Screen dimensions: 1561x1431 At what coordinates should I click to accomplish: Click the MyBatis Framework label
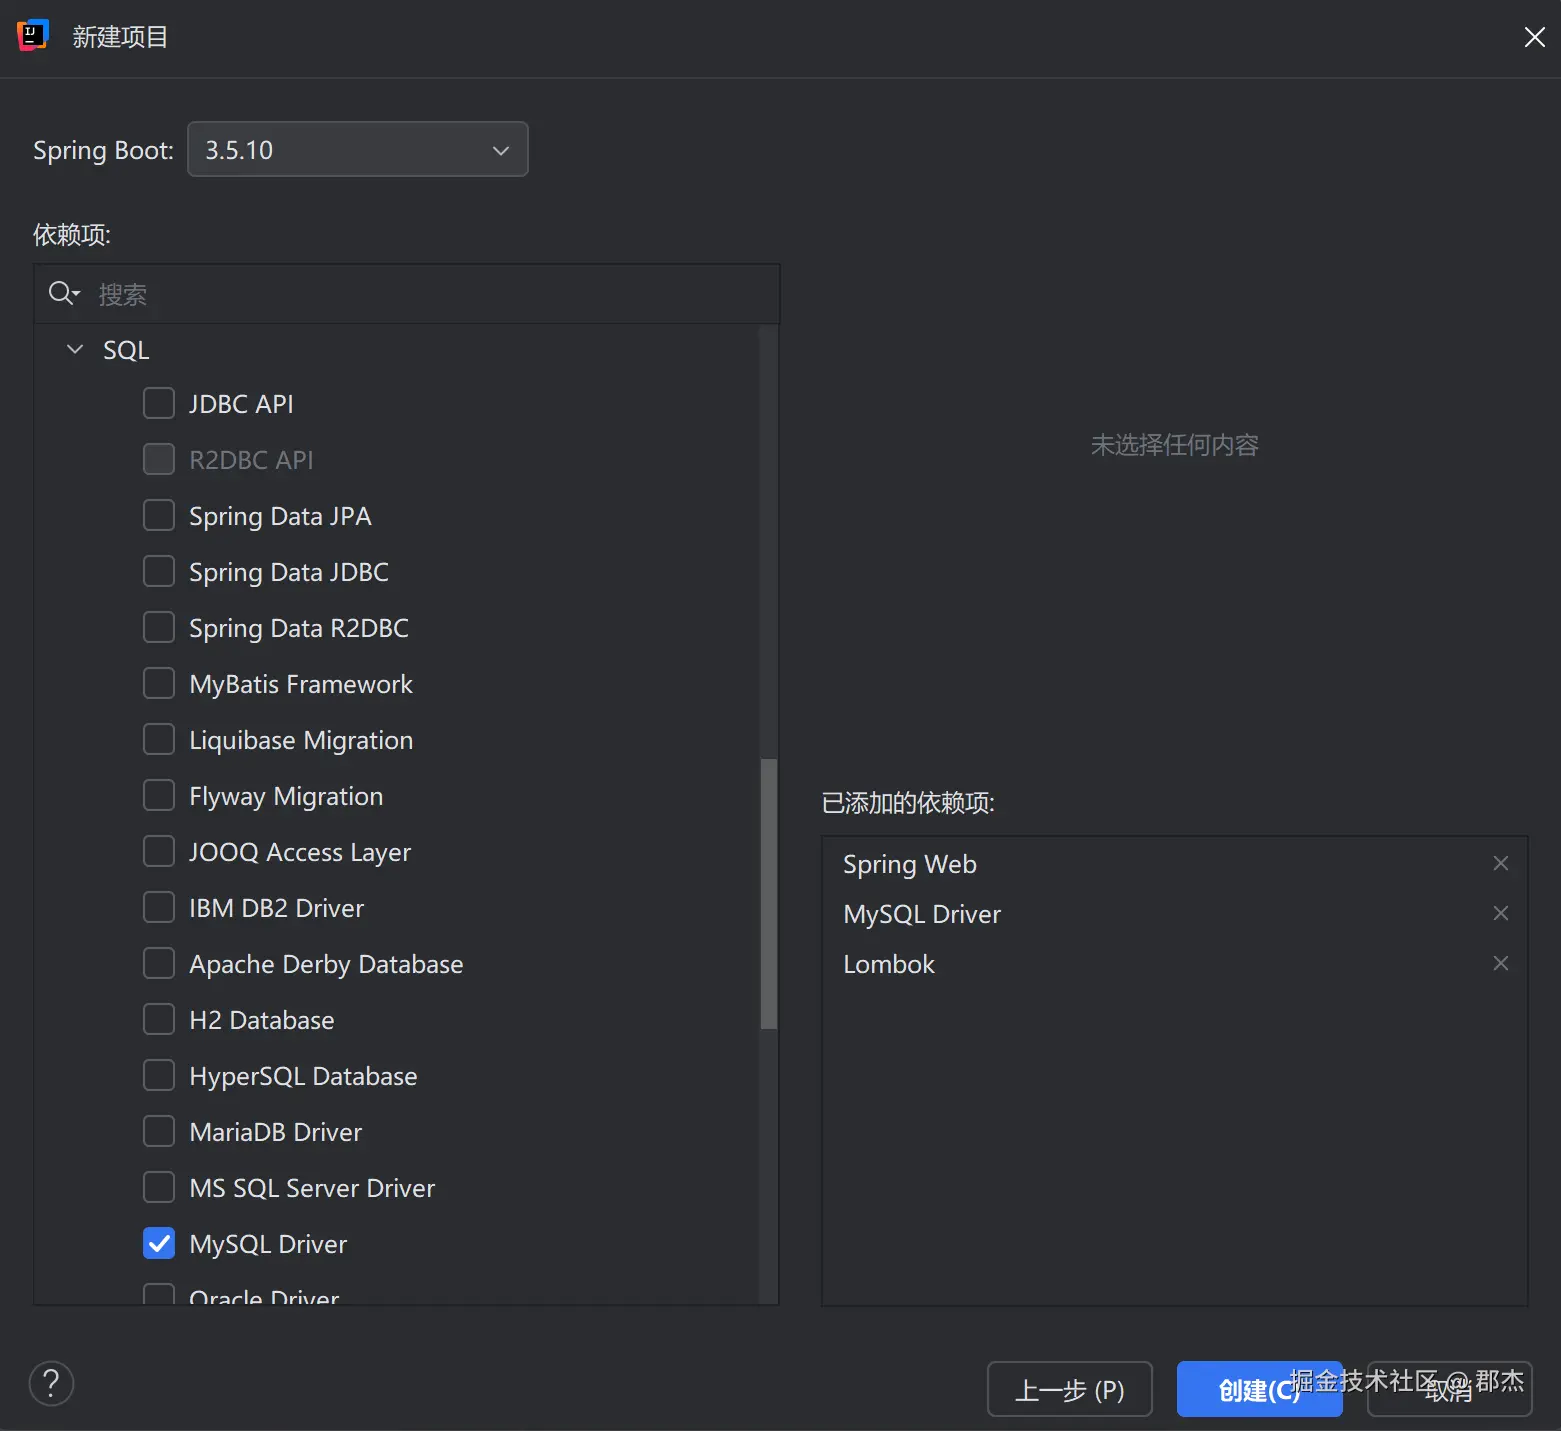[300, 684]
